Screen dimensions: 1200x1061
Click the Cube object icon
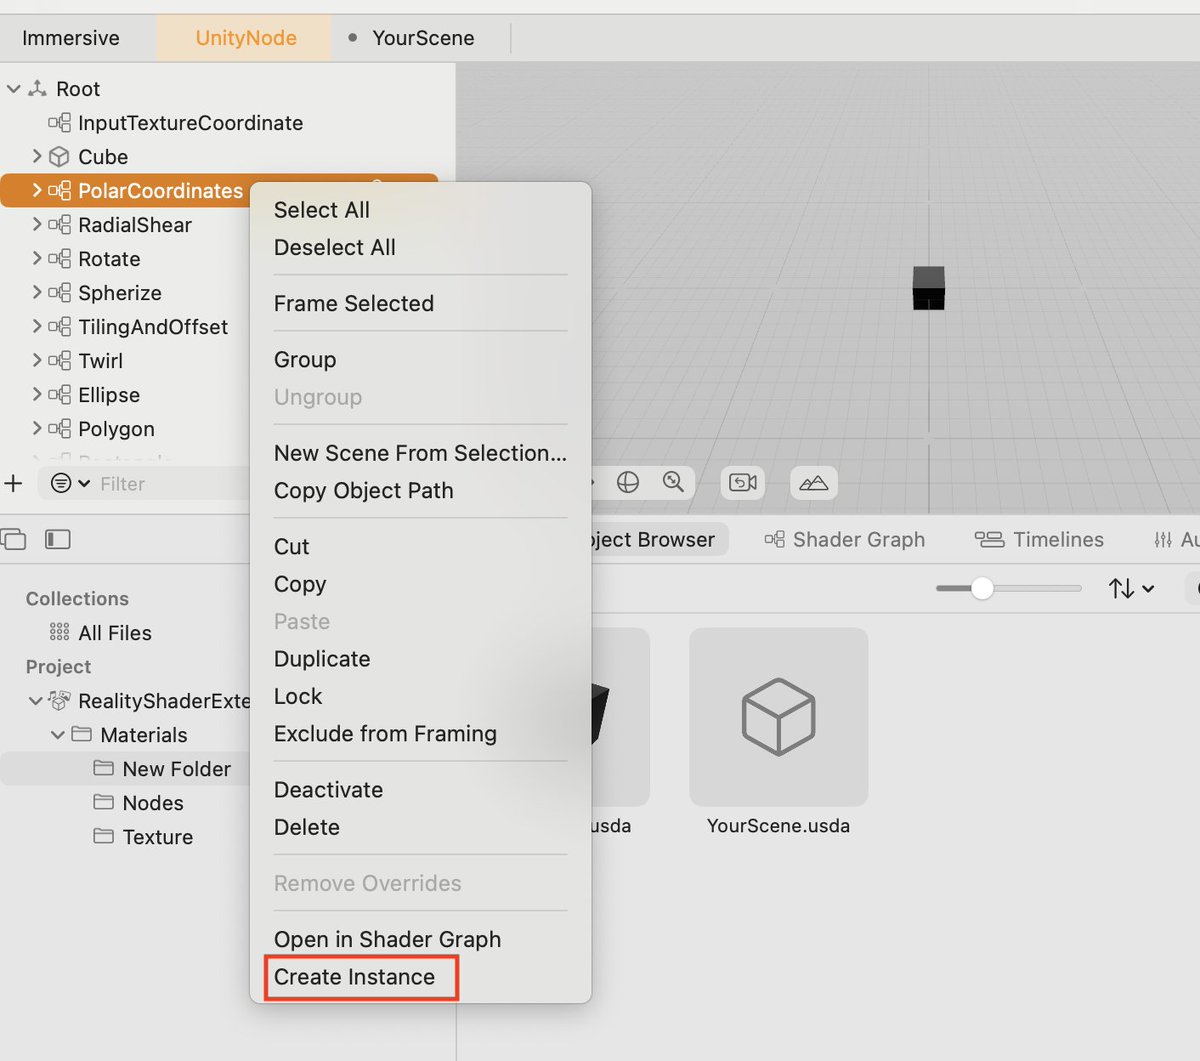click(x=60, y=157)
